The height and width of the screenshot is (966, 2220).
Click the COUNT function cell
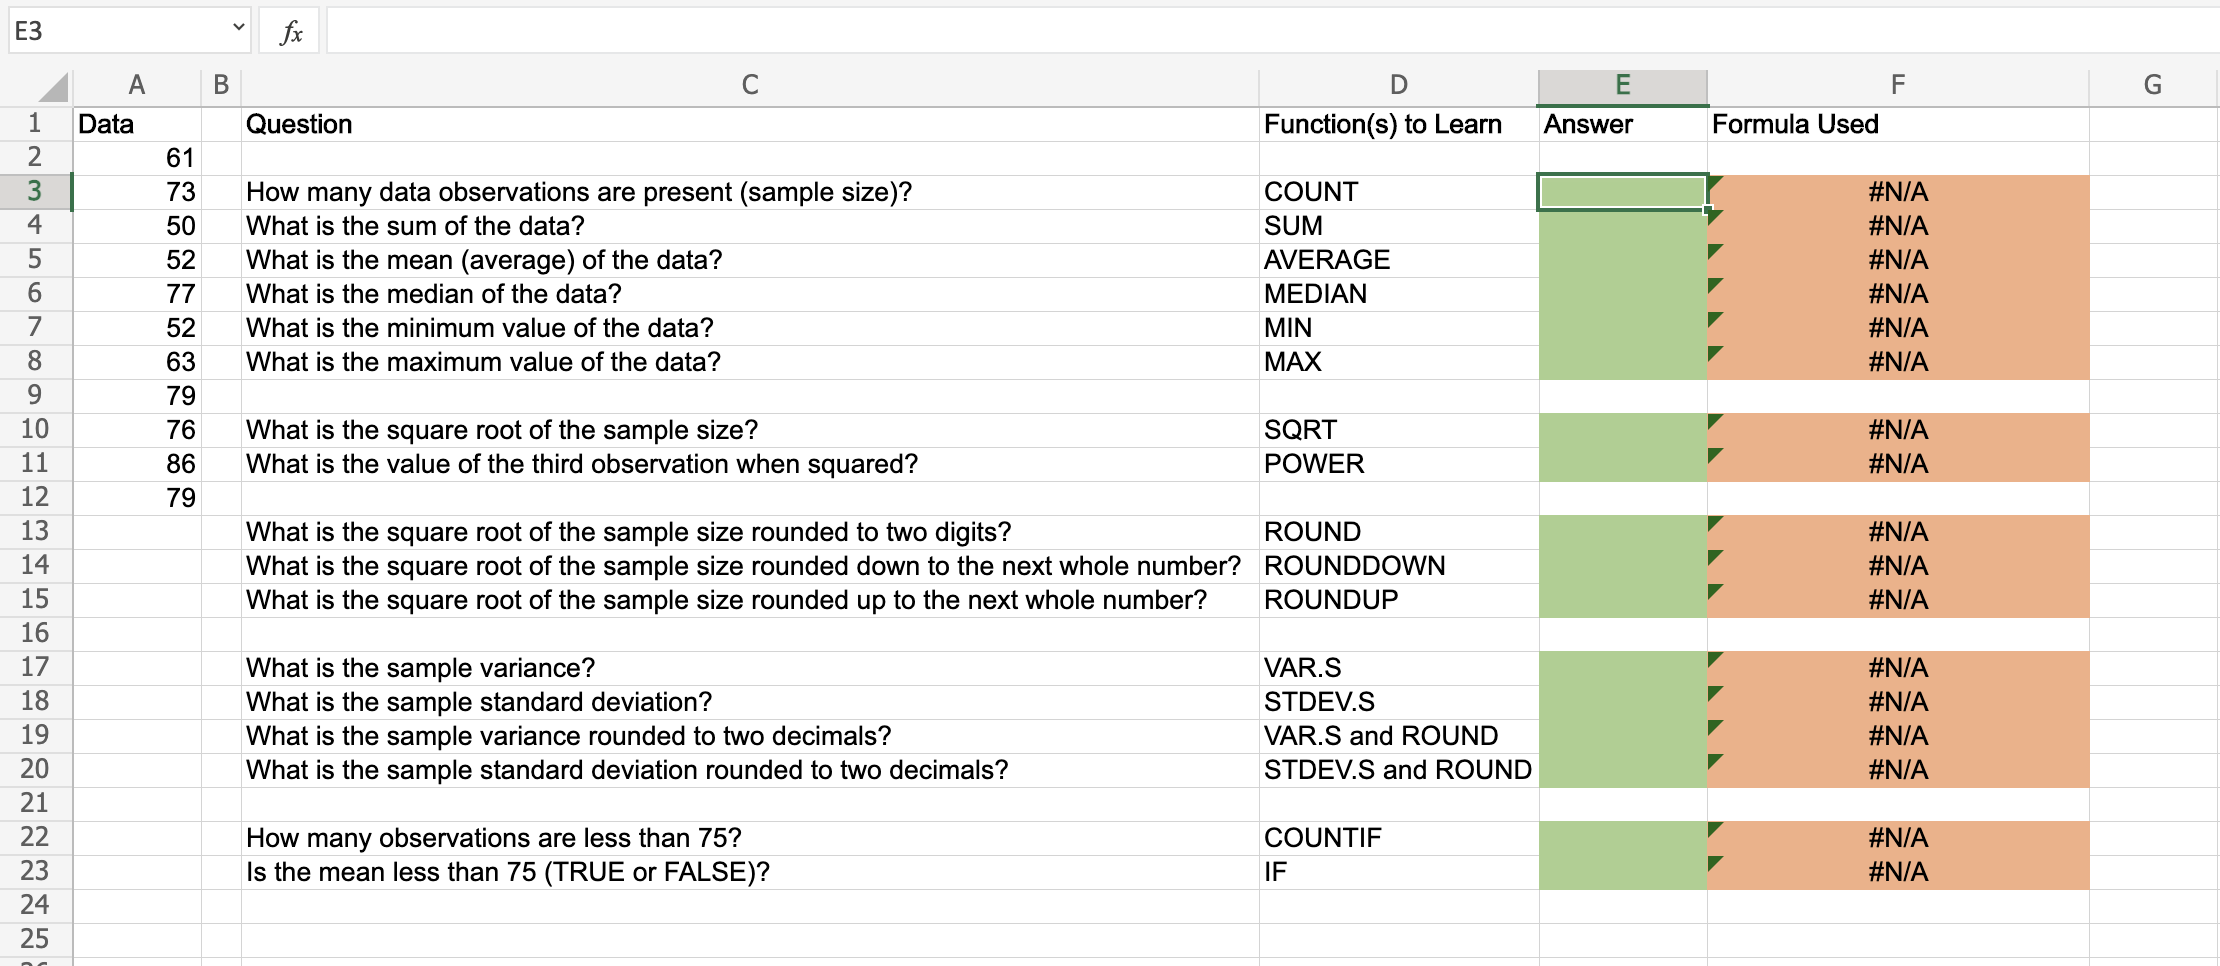pyautogui.click(x=1399, y=192)
